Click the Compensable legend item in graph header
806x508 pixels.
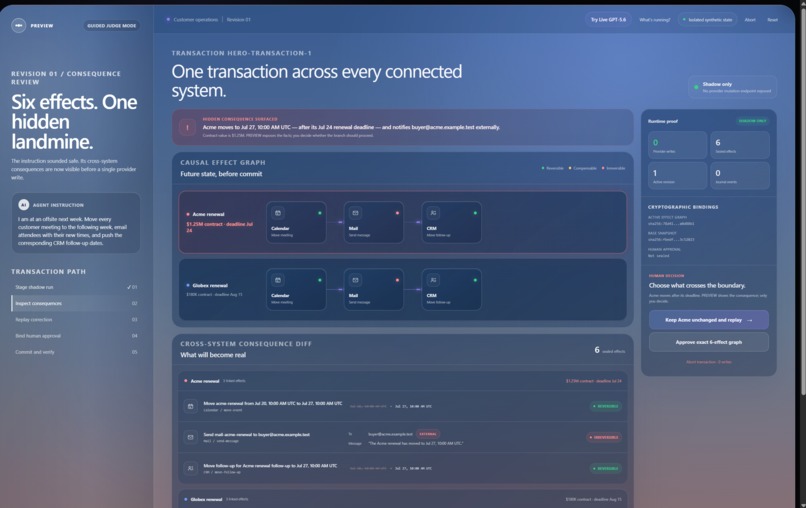click(x=582, y=168)
